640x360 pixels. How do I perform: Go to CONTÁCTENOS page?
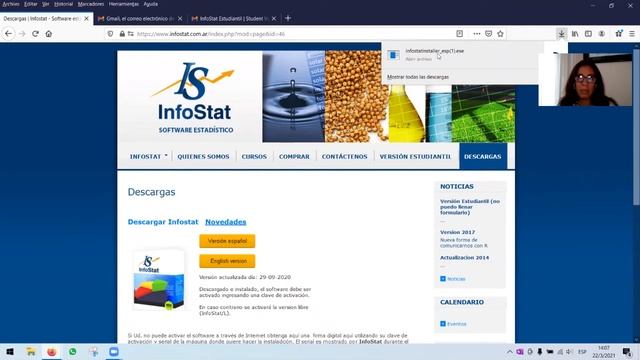click(x=344, y=157)
